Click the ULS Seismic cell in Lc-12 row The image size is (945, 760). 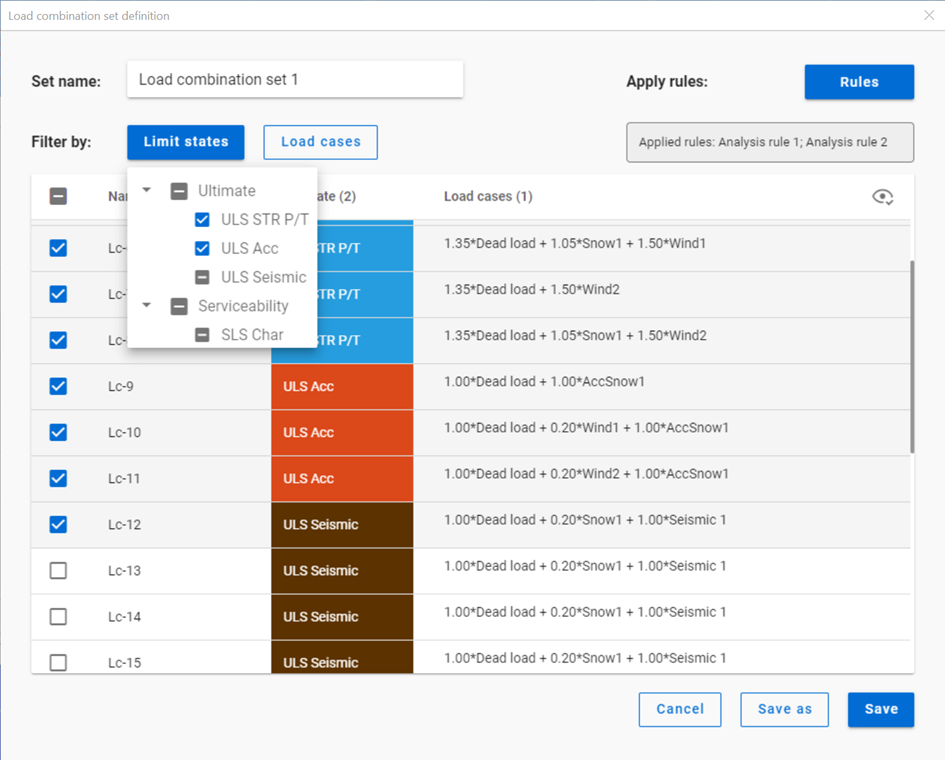coord(342,524)
